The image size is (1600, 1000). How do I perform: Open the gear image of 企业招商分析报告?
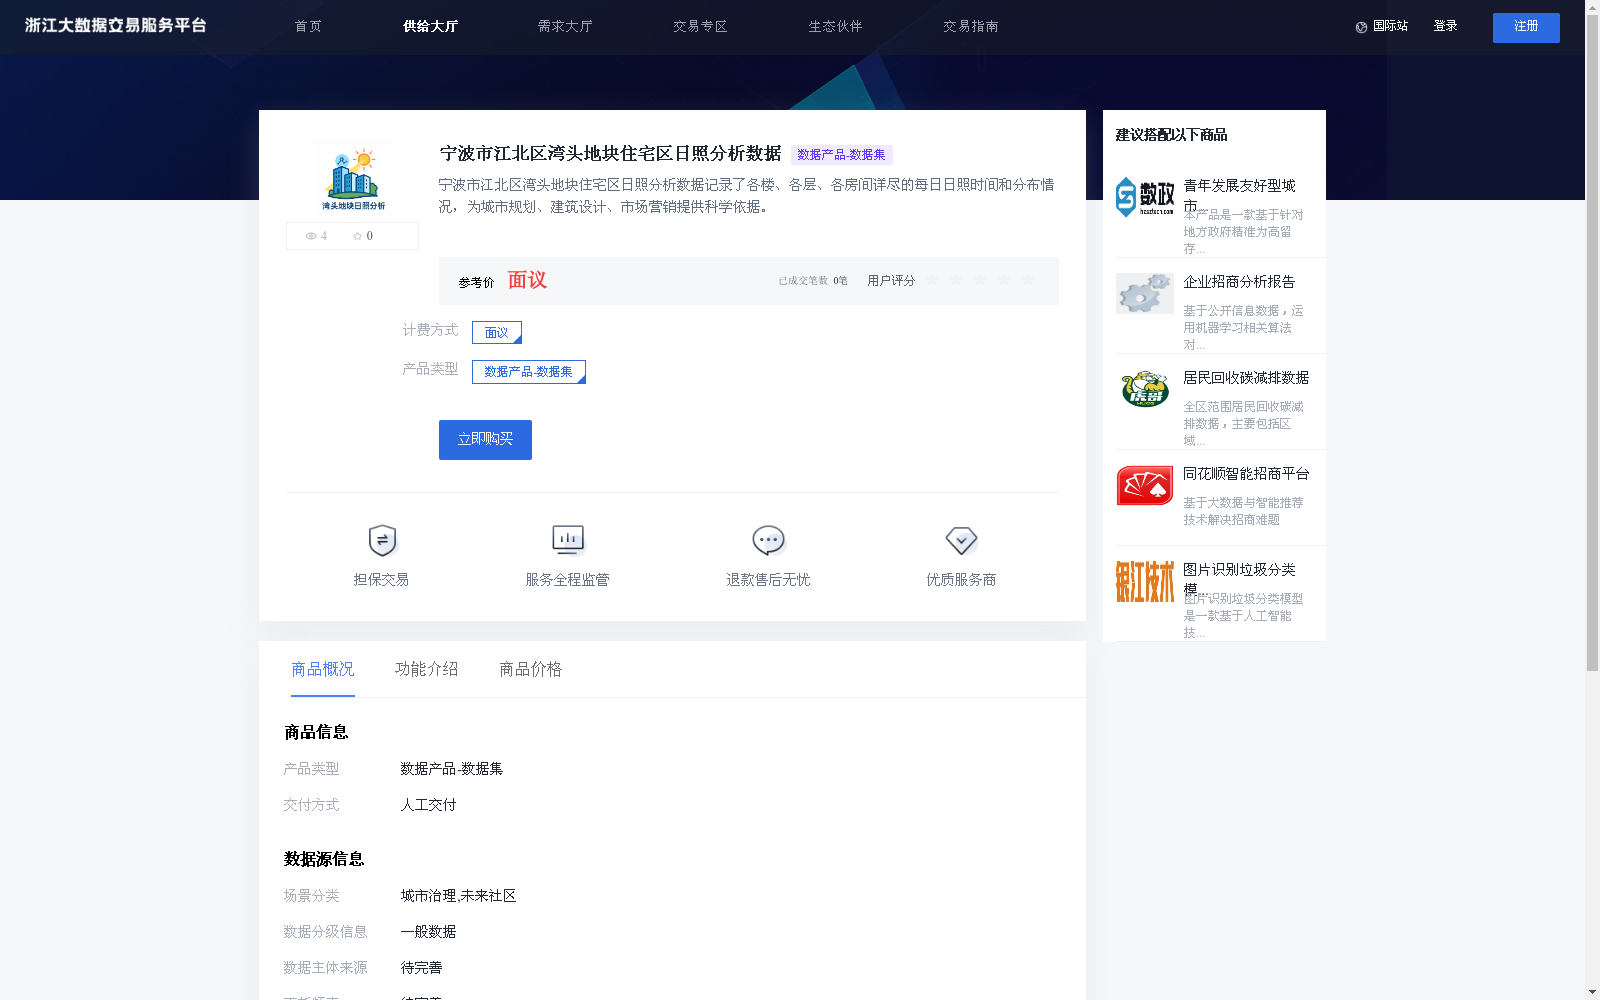[x=1145, y=293]
